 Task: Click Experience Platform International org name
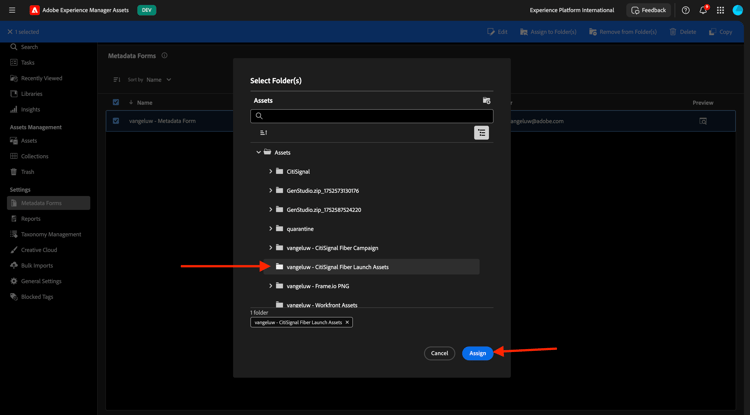(572, 10)
